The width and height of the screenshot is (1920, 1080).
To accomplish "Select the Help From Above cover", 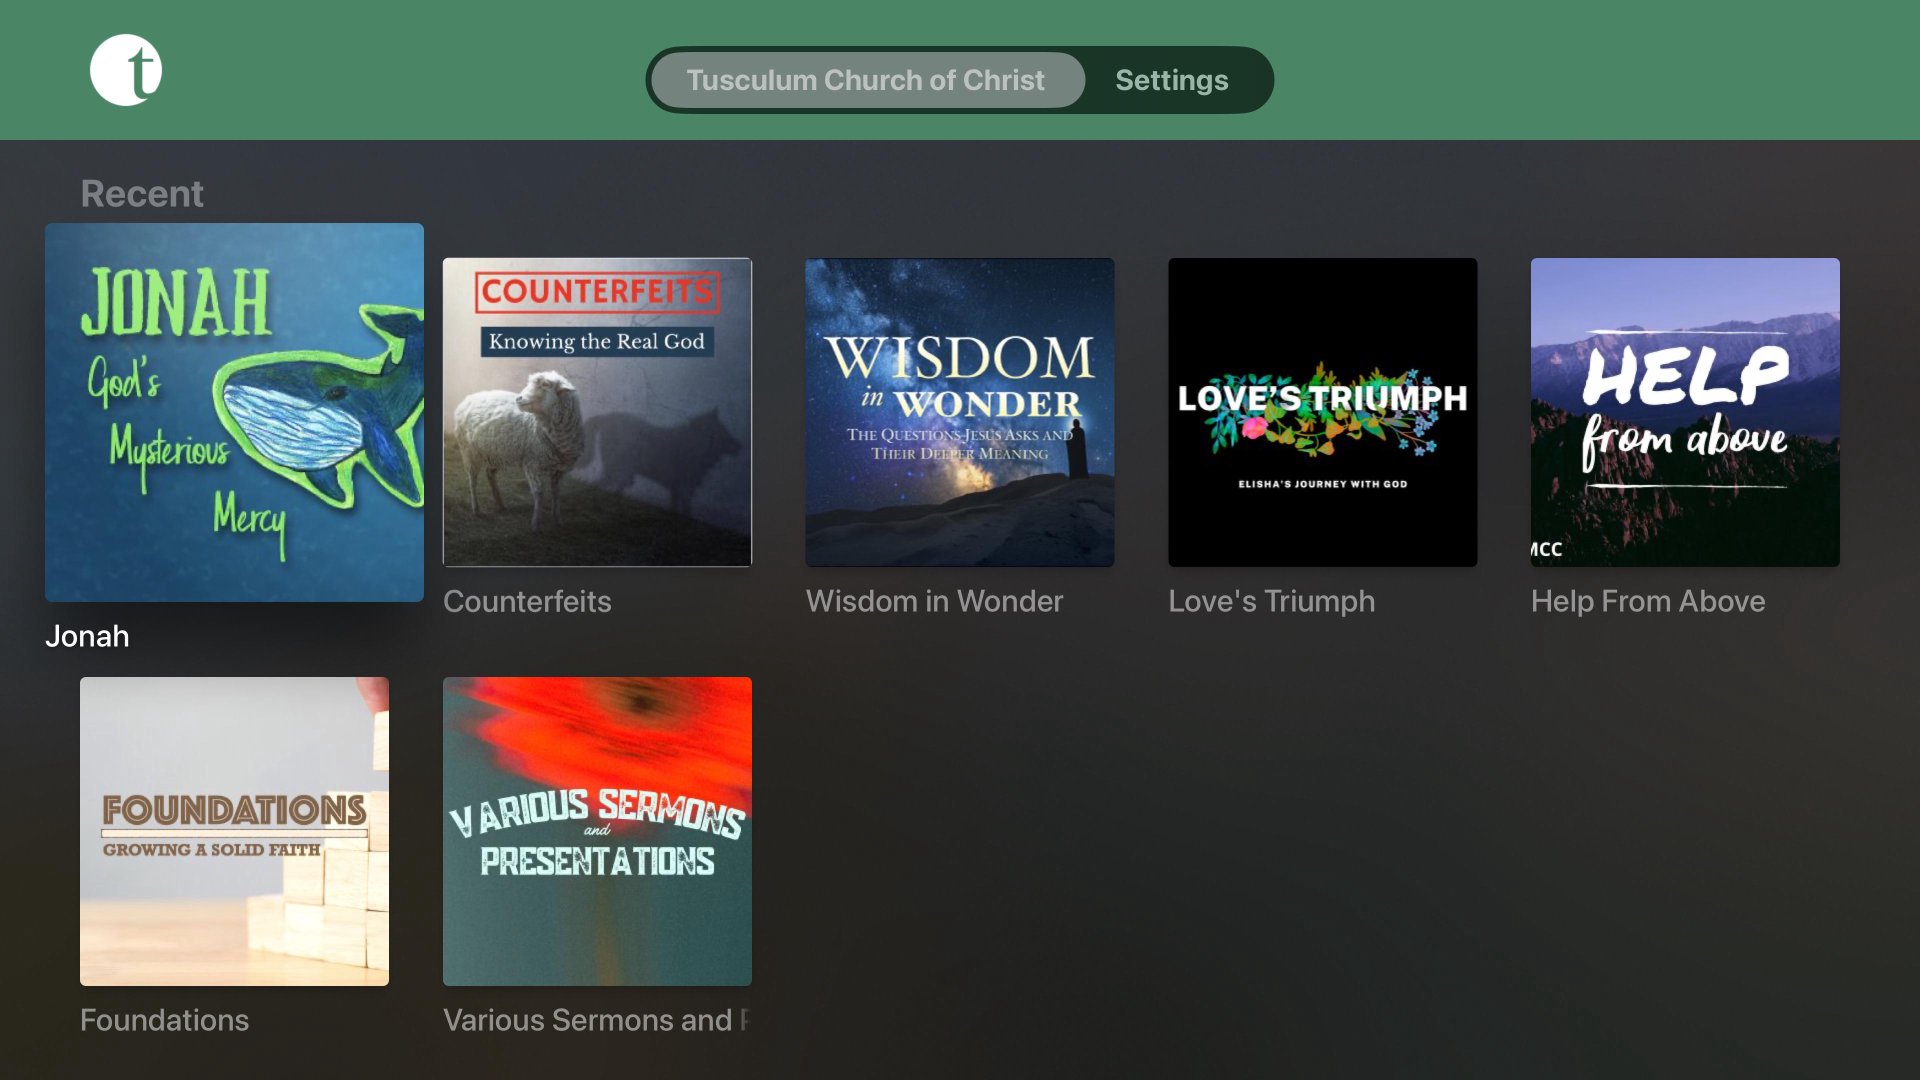I will pyautogui.click(x=1684, y=412).
